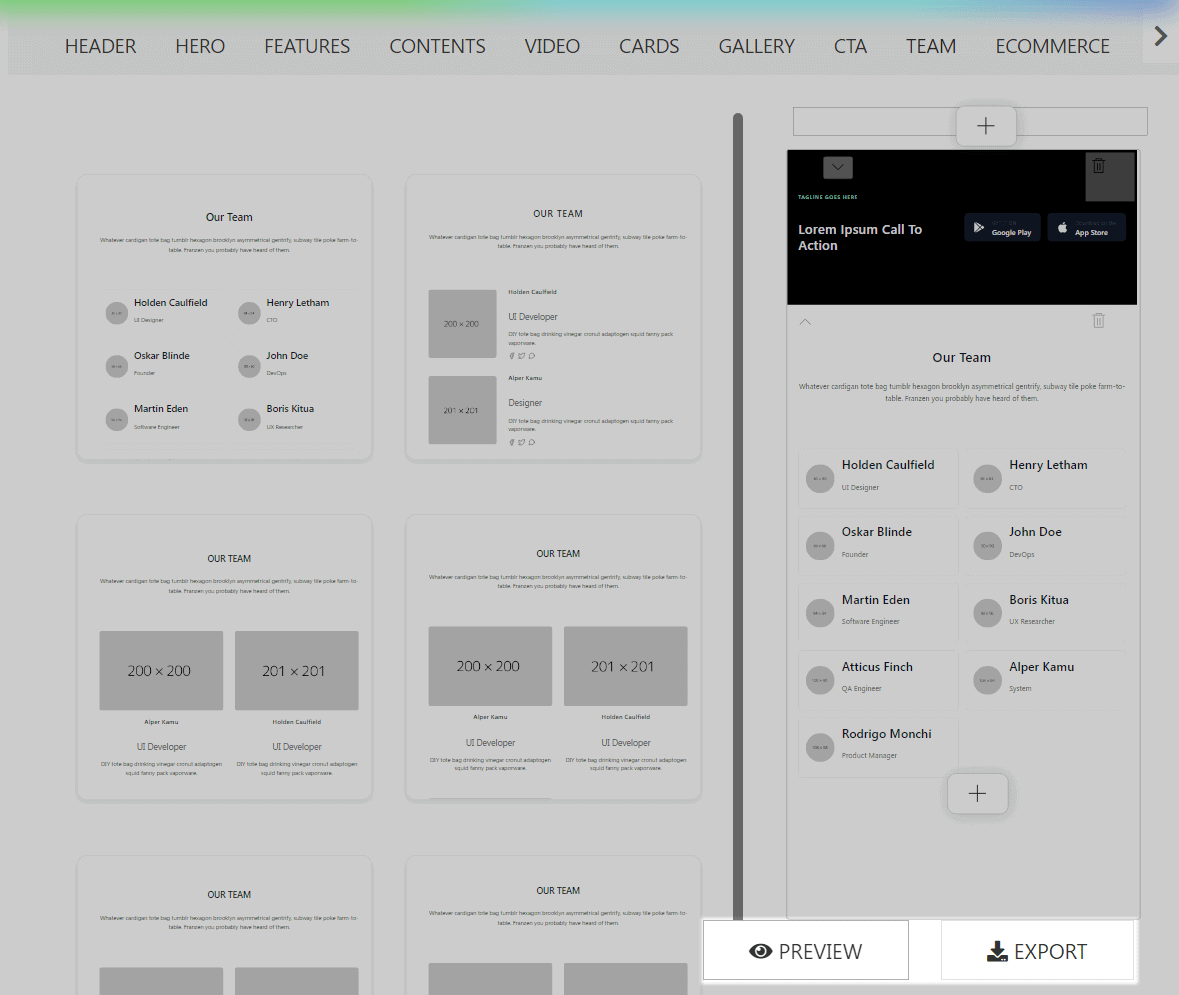The height and width of the screenshot is (995, 1179).
Task: Choose the middle-right OUR TEAM two-image template
Action: coord(553,657)
